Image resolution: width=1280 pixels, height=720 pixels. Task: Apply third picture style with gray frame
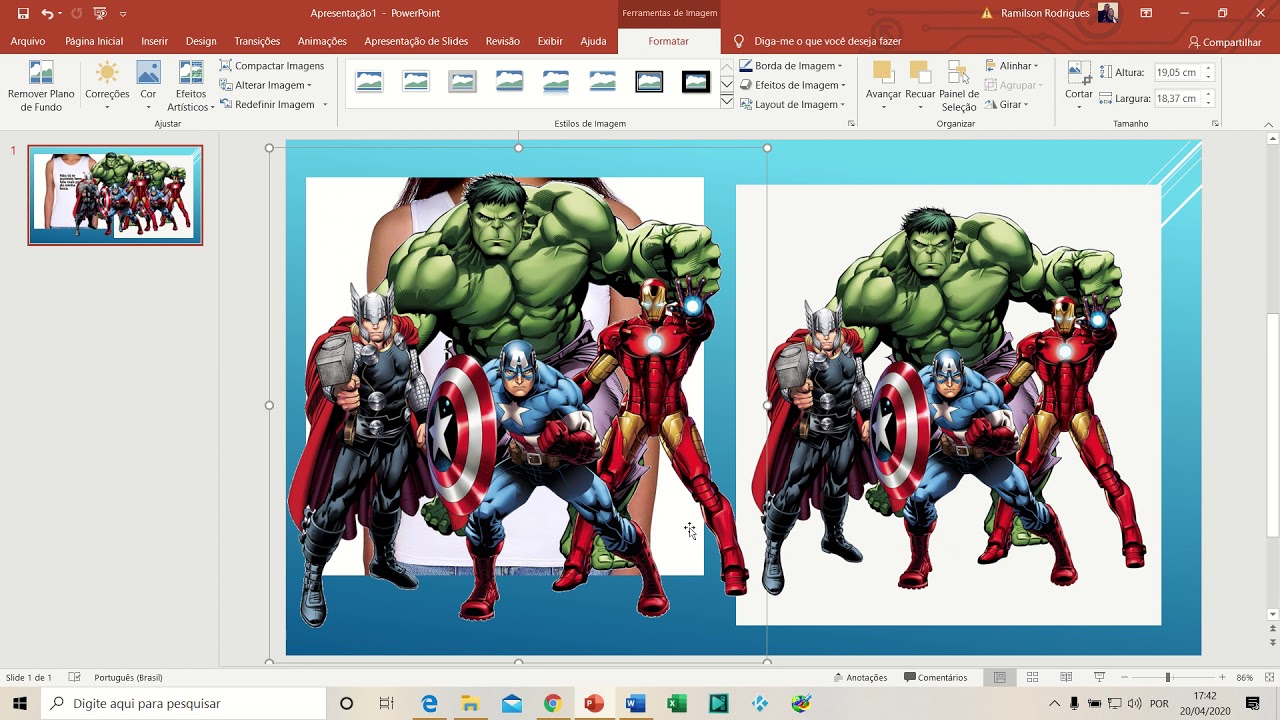[462, 82]
